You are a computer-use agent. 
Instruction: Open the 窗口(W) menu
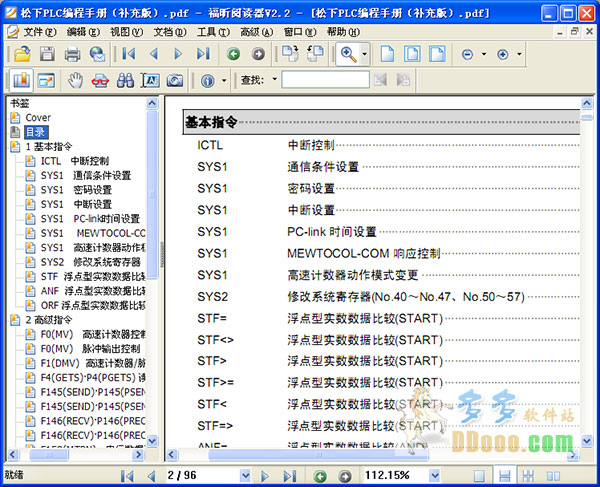tap(300, 32)
